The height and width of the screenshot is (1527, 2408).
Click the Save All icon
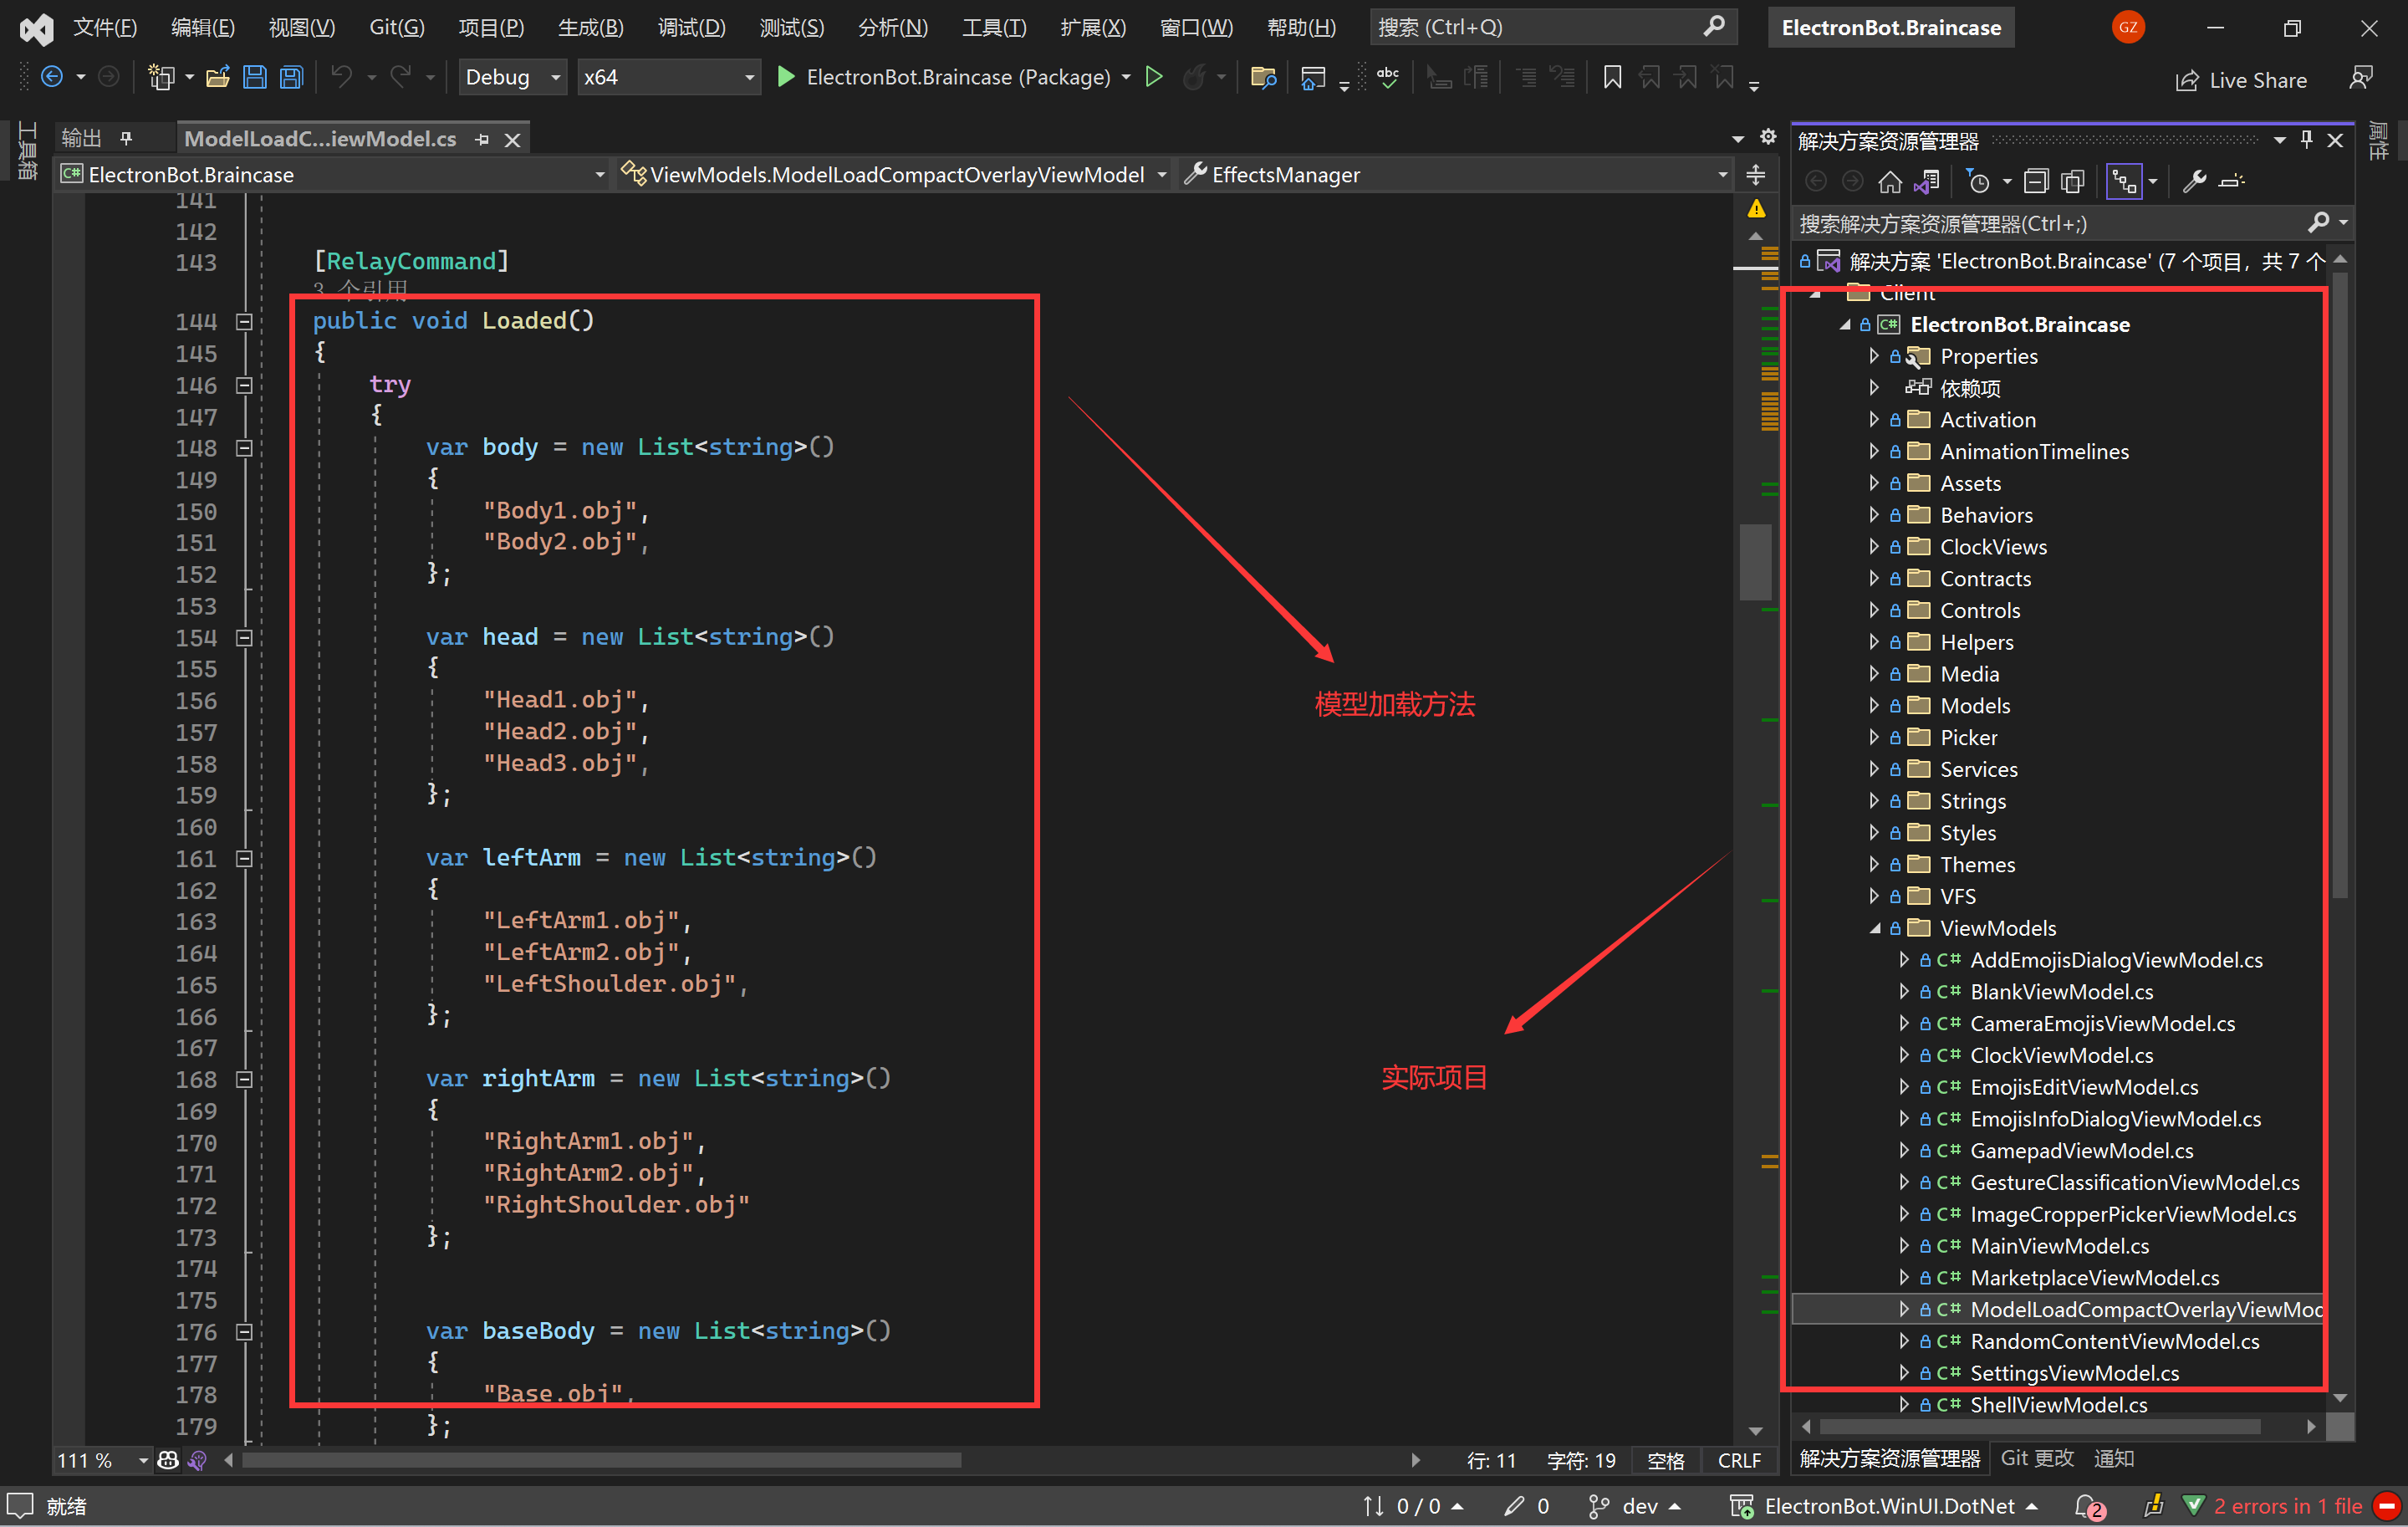click(291, 77)
